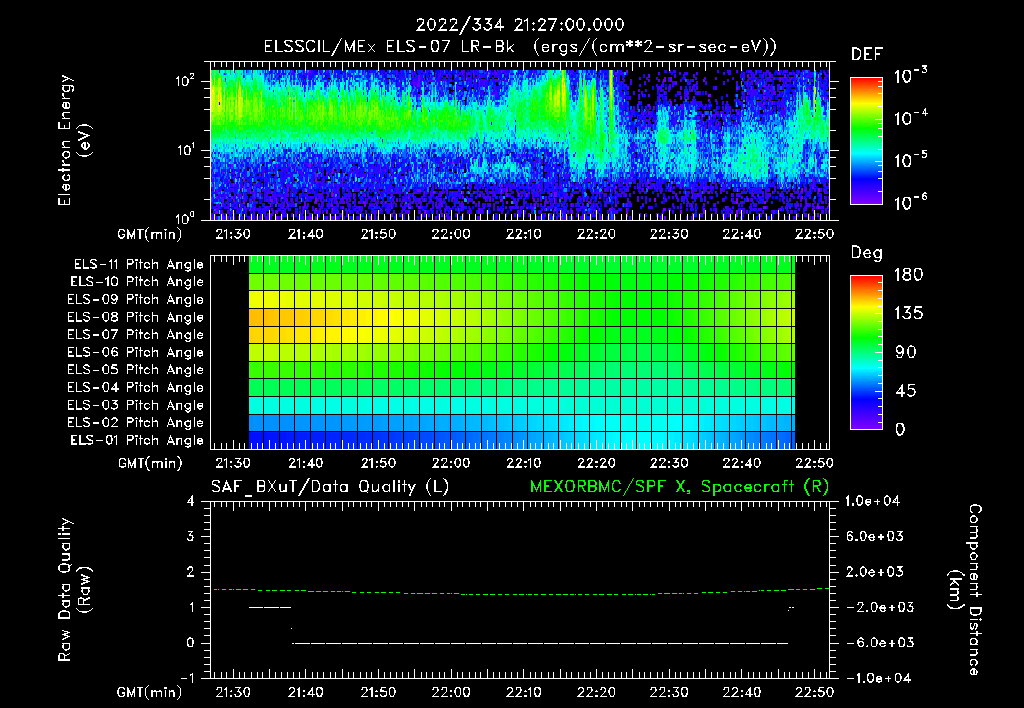Click the 90 value on Deg scale
1024x708 pixels.
(x=906, y=353)
